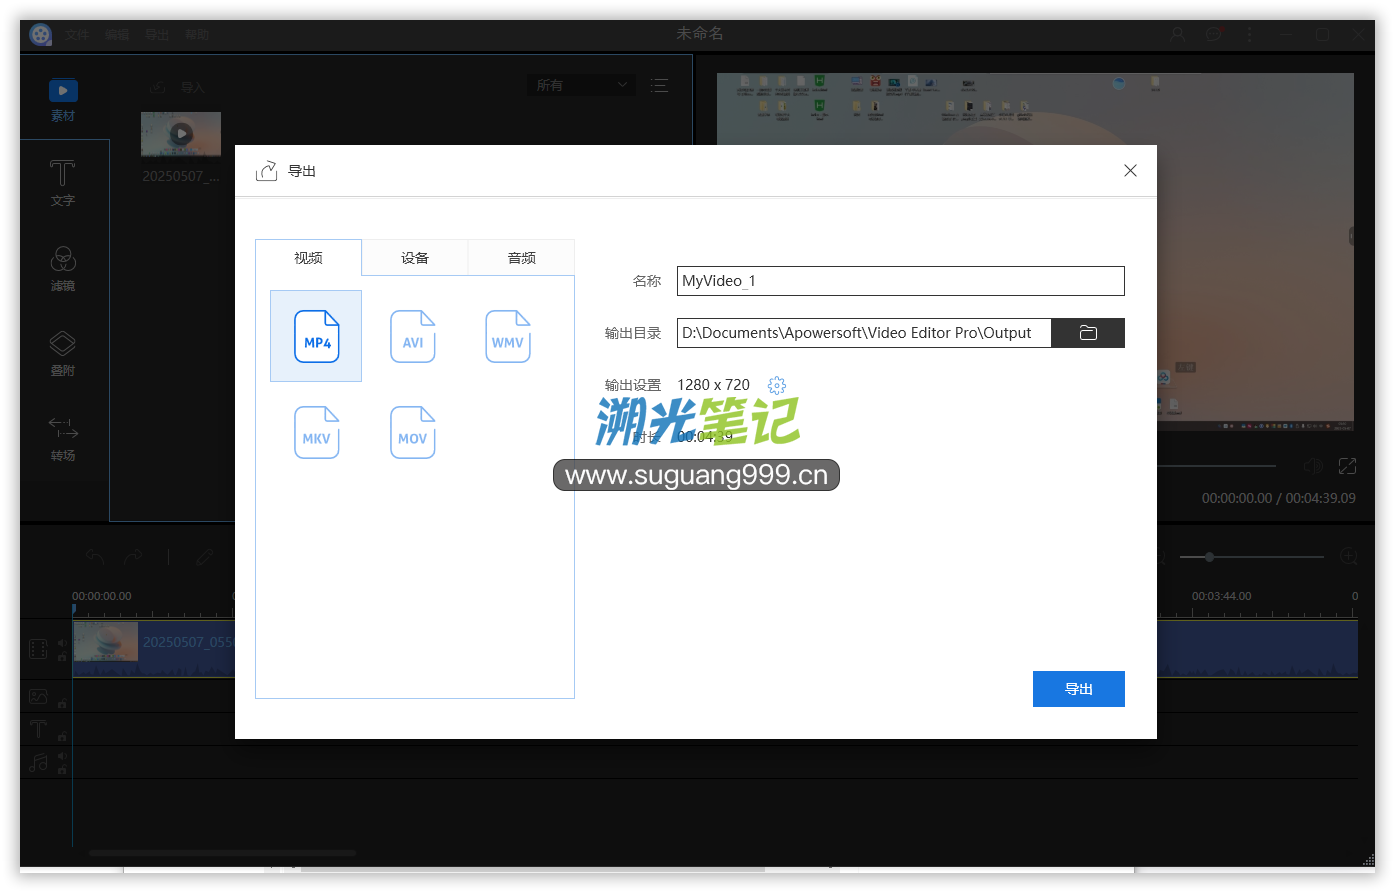Choose the MOV format icon

[412, 432]
